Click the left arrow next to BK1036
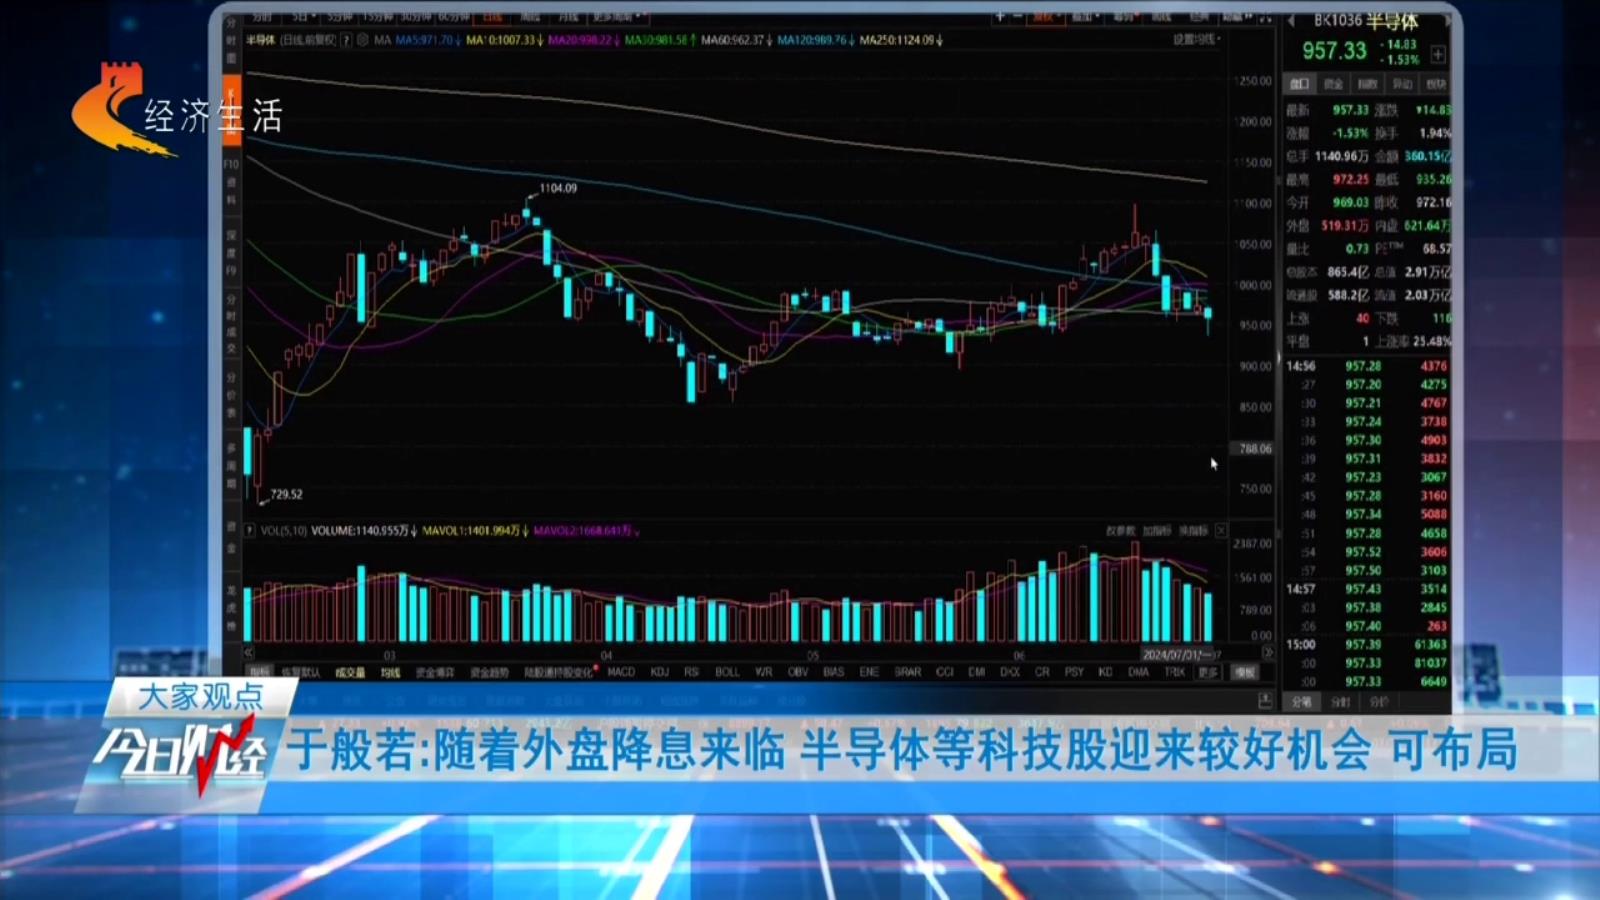This screenshot has width=1600, height=900. (x=1291, y=21)
